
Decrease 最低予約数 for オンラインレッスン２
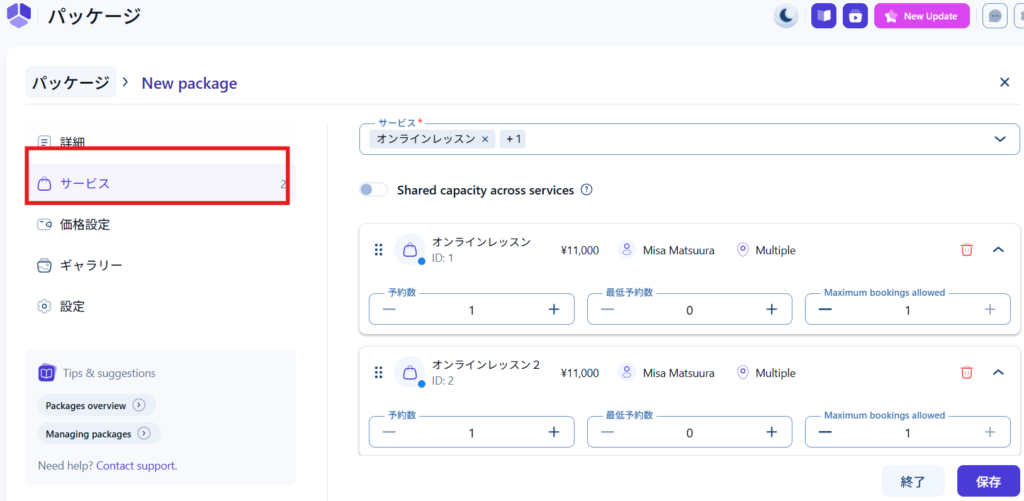click(x=607, y=432)
